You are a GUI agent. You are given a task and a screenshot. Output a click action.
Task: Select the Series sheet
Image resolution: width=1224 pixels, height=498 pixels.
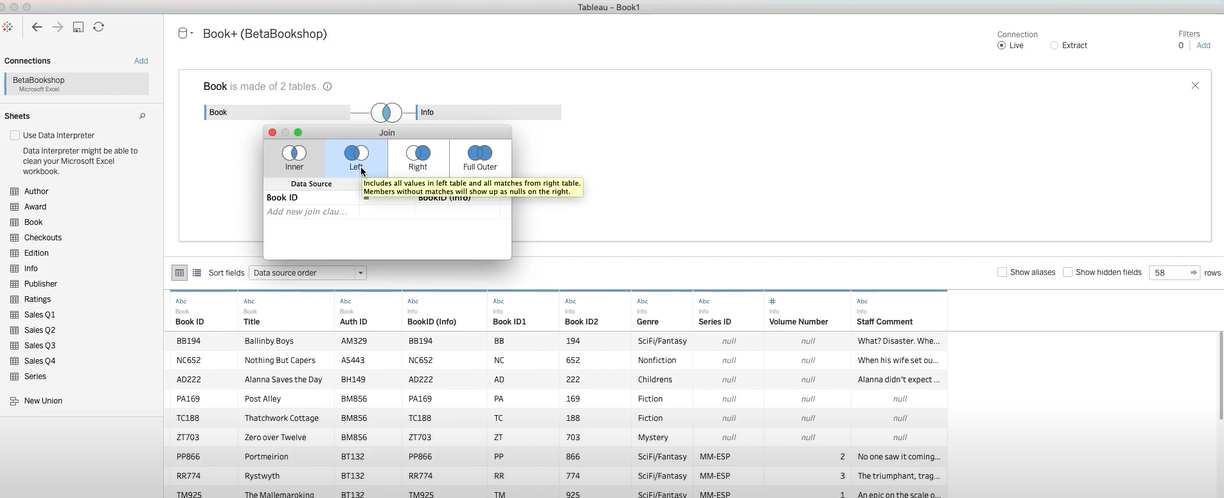pos(35,377)
